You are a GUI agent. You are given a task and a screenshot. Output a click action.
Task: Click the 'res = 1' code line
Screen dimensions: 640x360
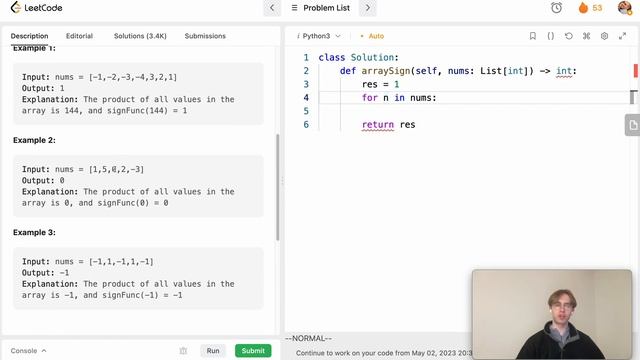(x=380, y=84)
